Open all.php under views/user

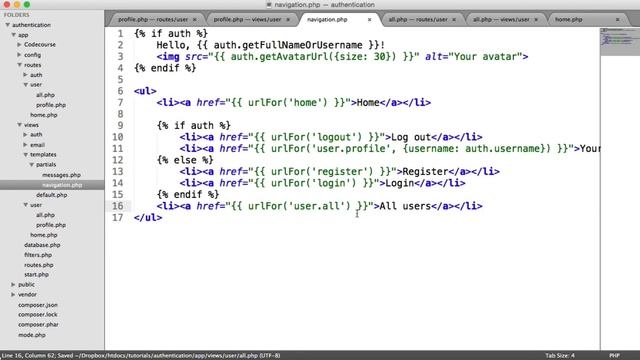tap(45, 215)
